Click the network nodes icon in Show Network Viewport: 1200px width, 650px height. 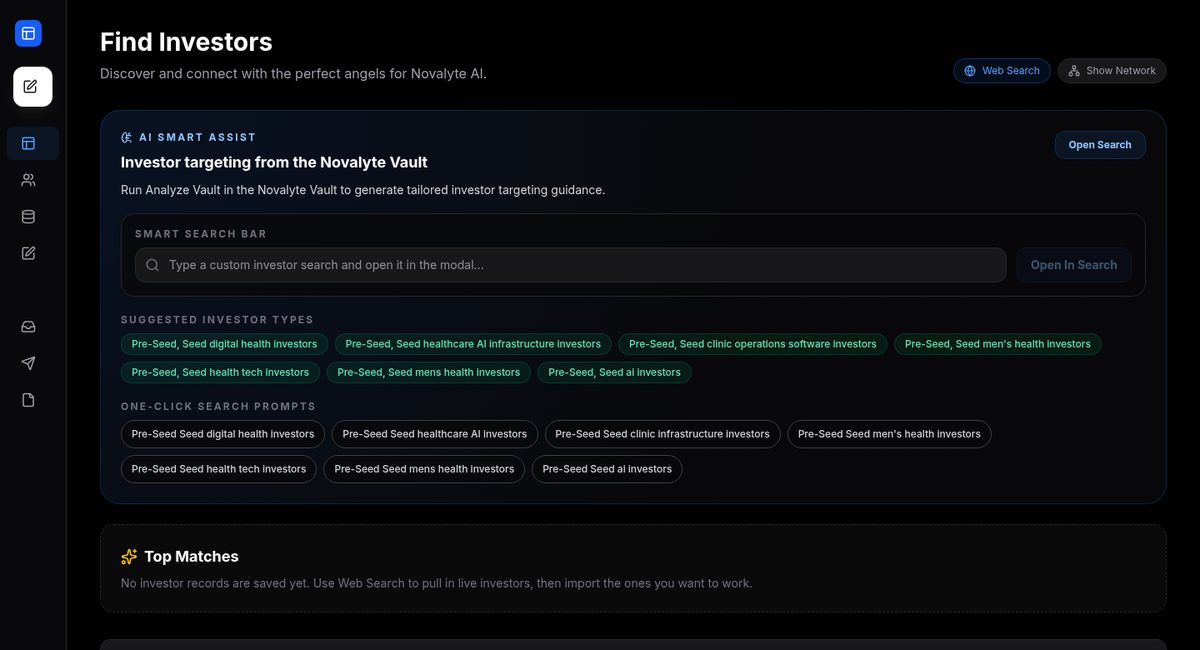1074,71
